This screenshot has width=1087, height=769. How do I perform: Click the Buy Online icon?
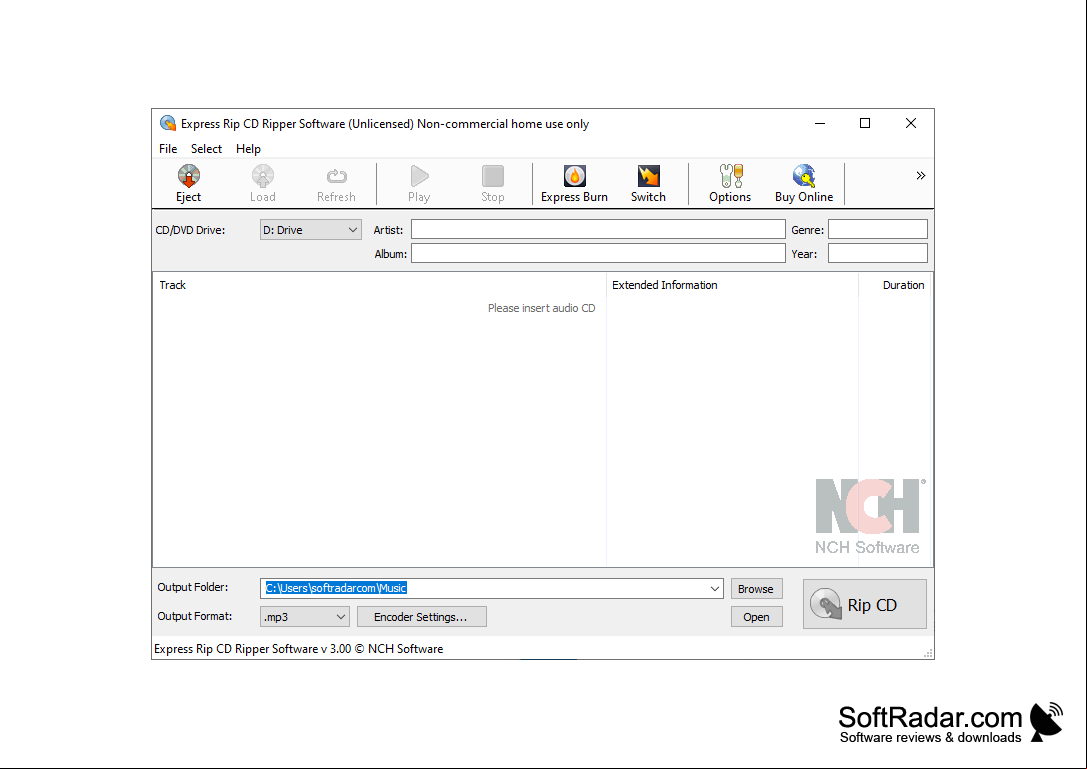point(804,176)
